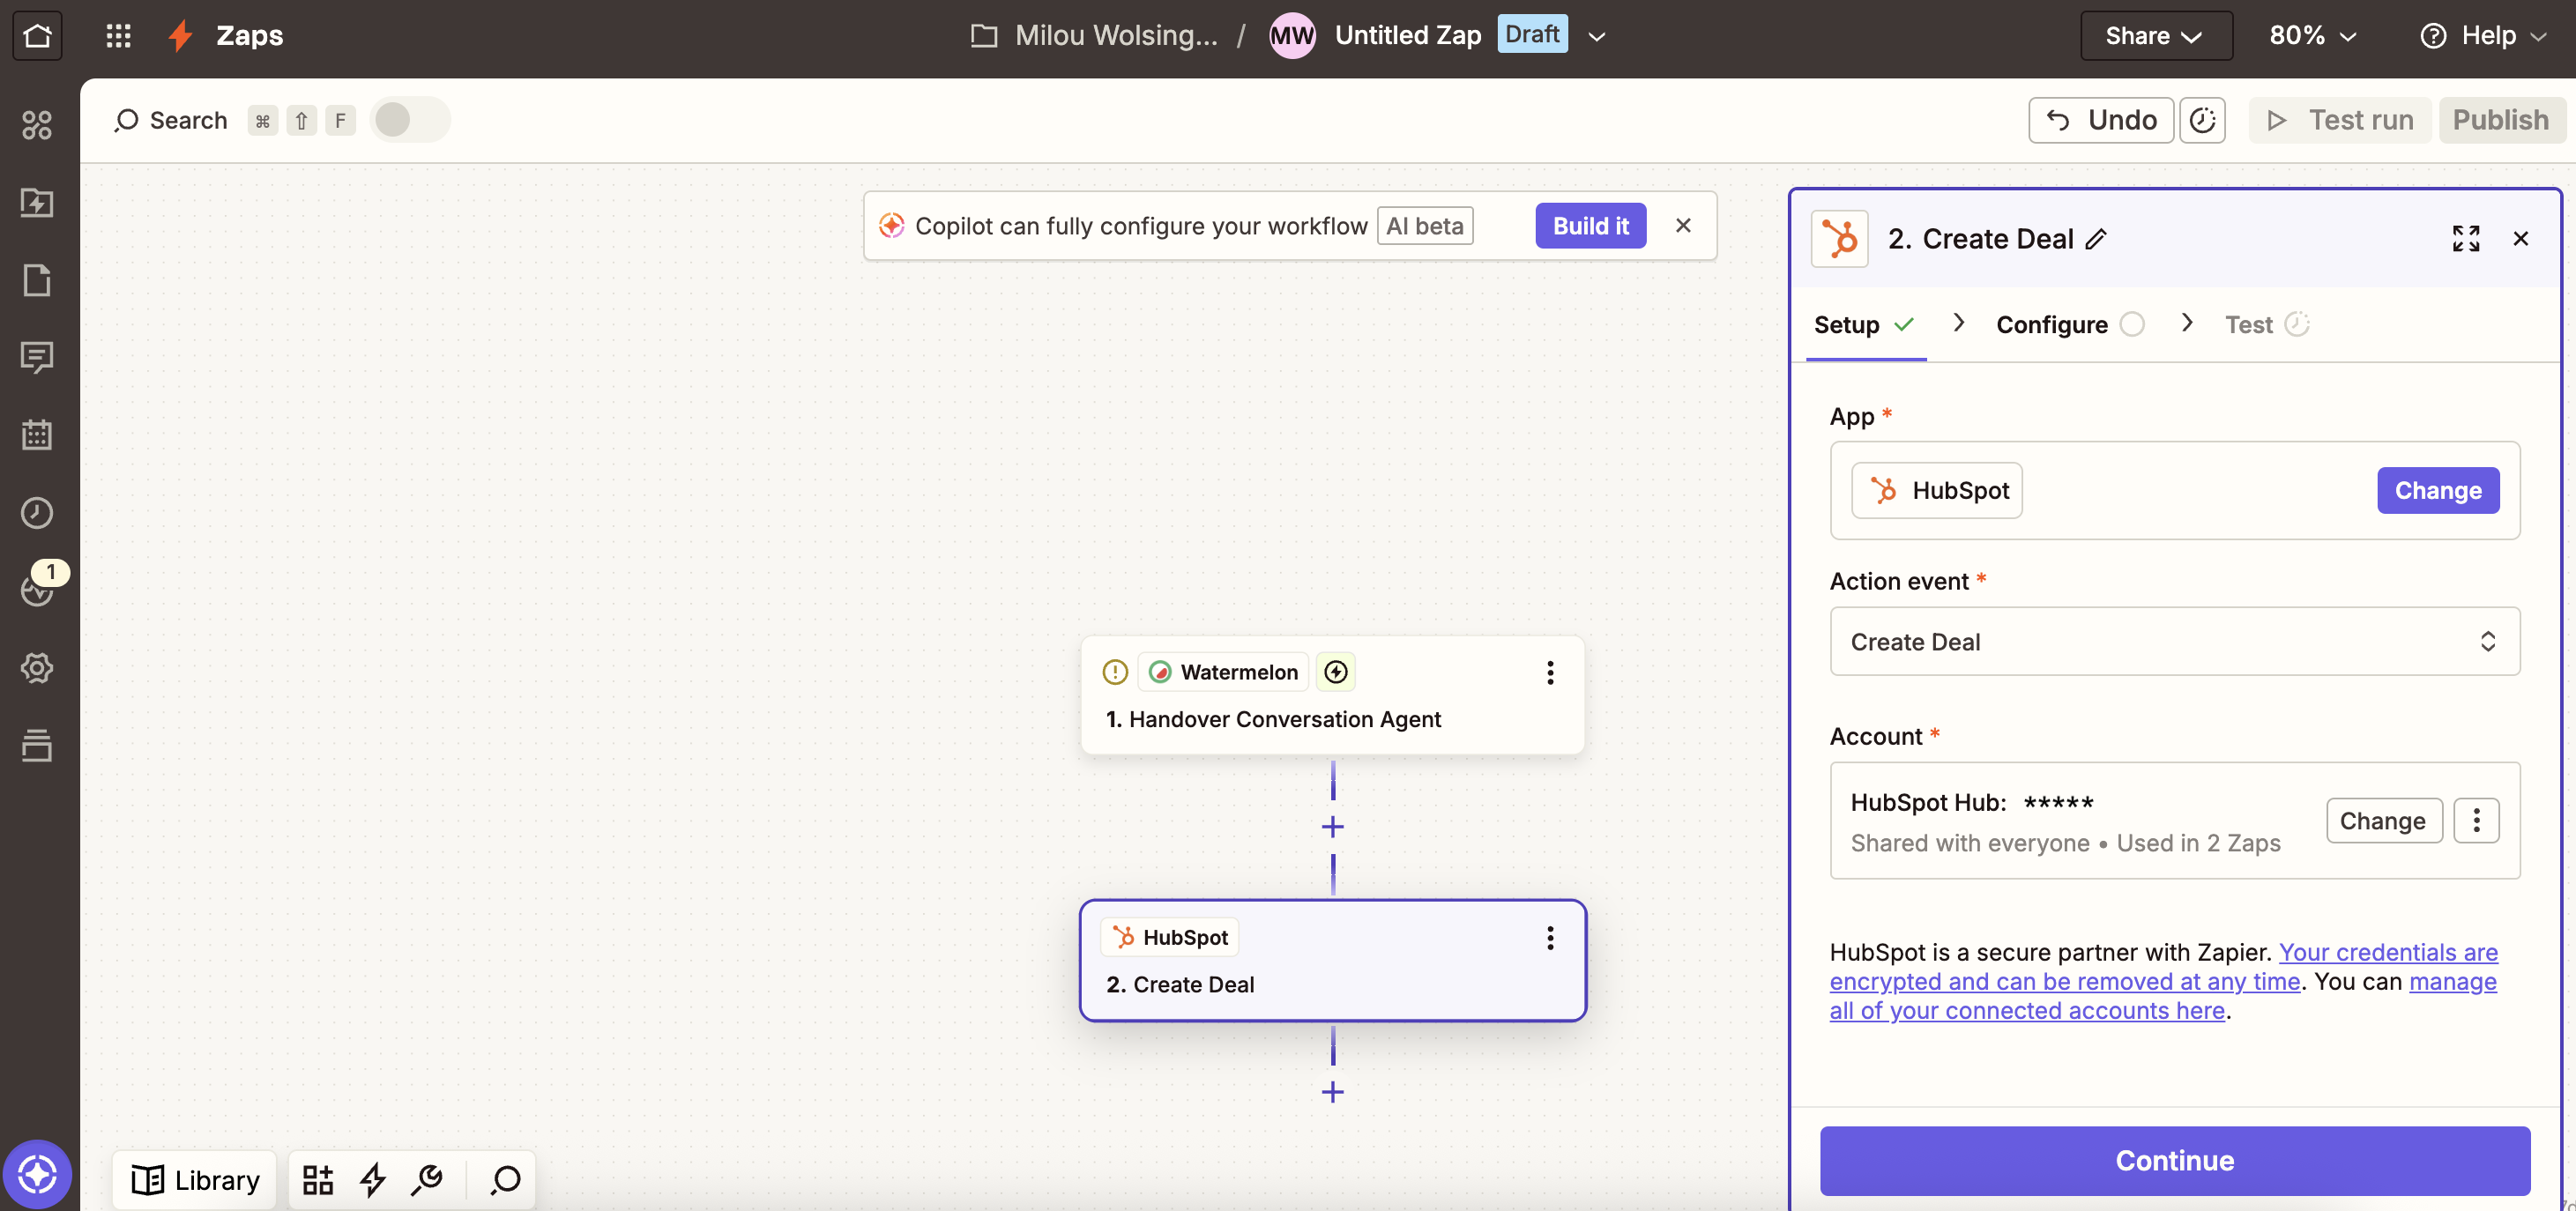This screenshot has width=2576, height=1211.
Task: Select the document/notes icon in the sidebar
Action: [x=37, y=281]
